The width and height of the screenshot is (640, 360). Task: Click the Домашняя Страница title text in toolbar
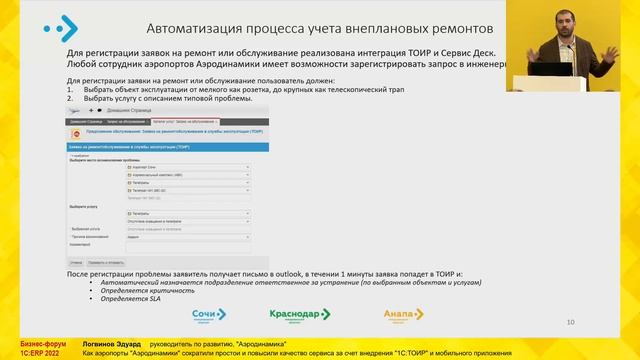pyautogui.click(x=129, y=110)
